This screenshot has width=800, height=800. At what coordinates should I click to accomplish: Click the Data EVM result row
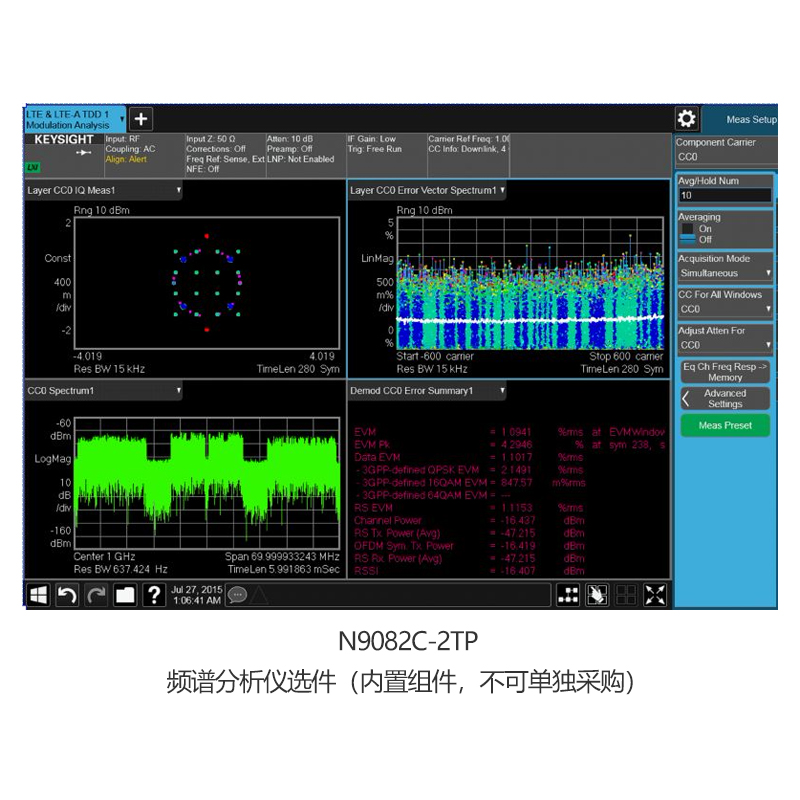(469, 457)
